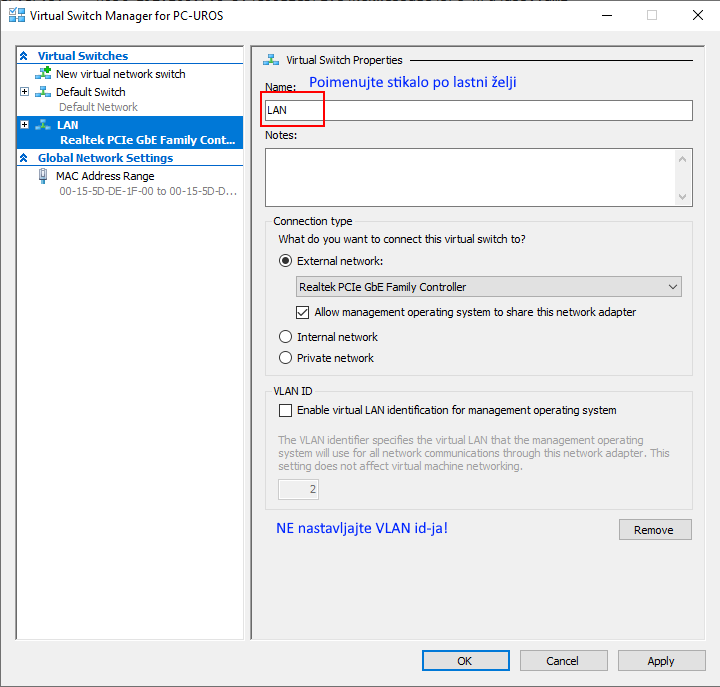This screenshot has height=687, width=720.
Task: Click the Notes scrollbar up arrow
Action: click(x=682, y=159)
